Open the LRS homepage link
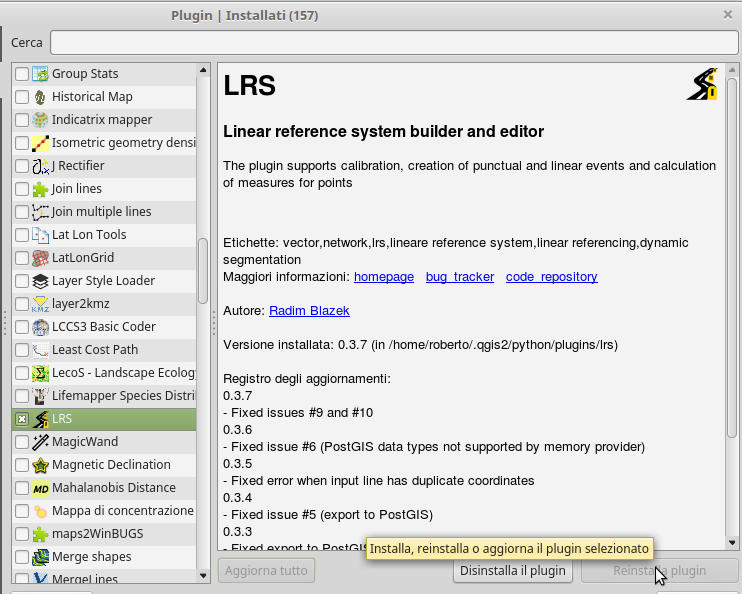The width and height of the screenshot is (742, 594). pos(384,277)
